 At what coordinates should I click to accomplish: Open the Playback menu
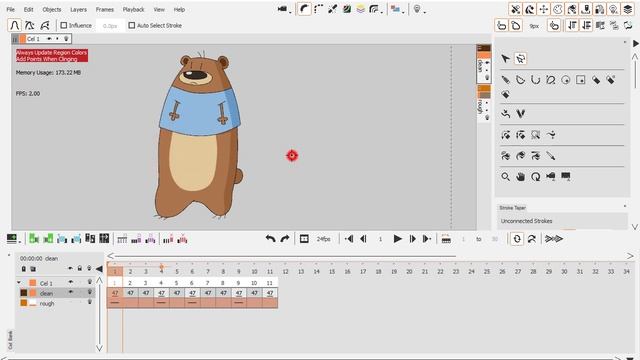[133, 9]
